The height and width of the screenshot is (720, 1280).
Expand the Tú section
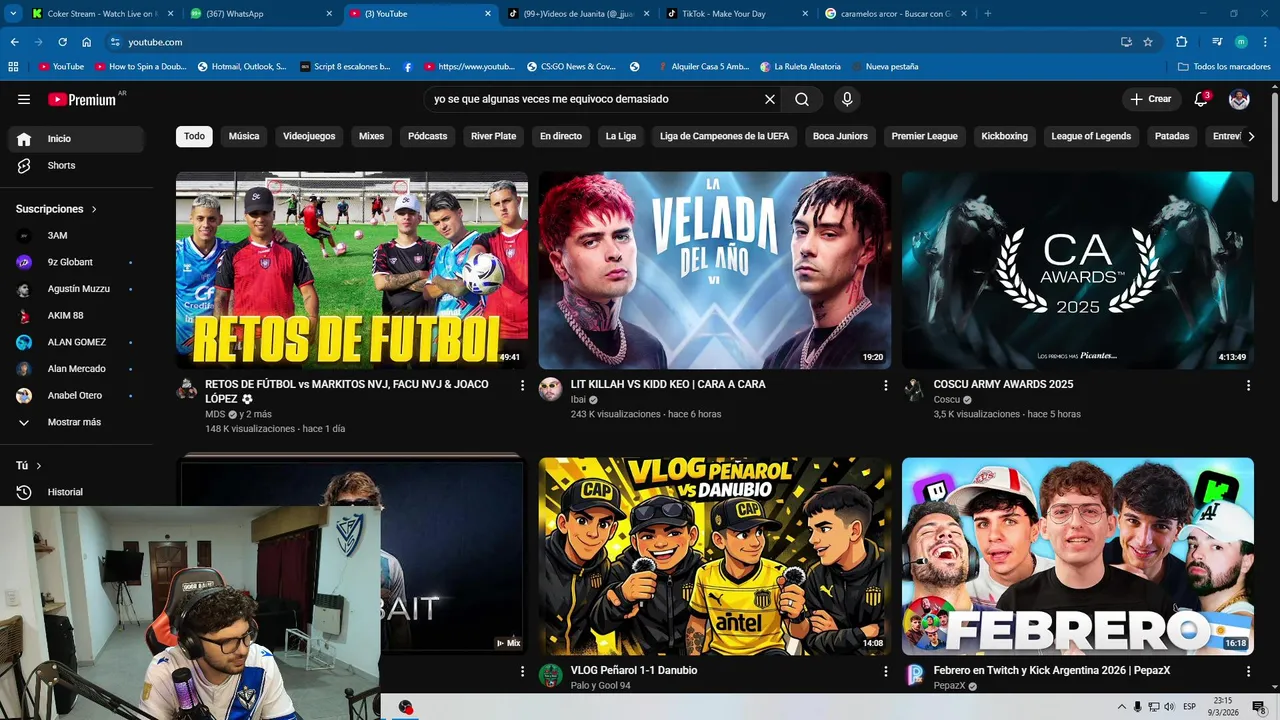(x=29, y=466)
